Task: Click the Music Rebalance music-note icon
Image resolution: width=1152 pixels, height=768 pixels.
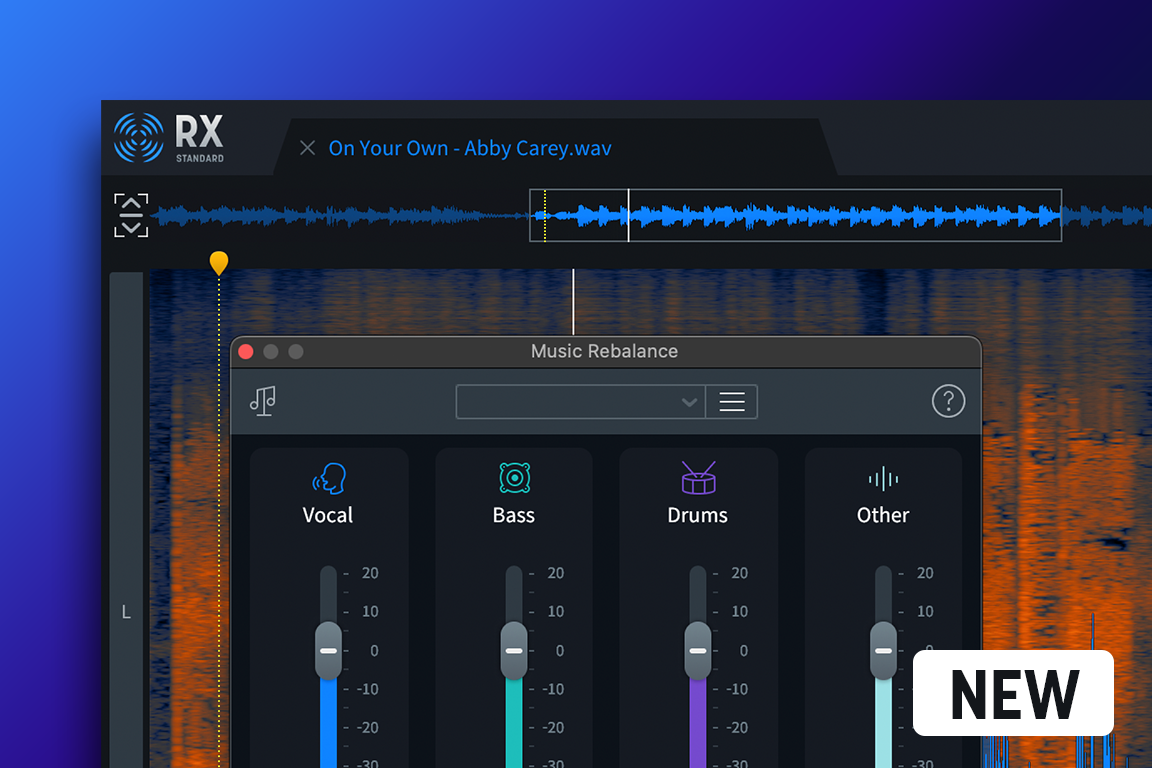Action: point(263,401)
